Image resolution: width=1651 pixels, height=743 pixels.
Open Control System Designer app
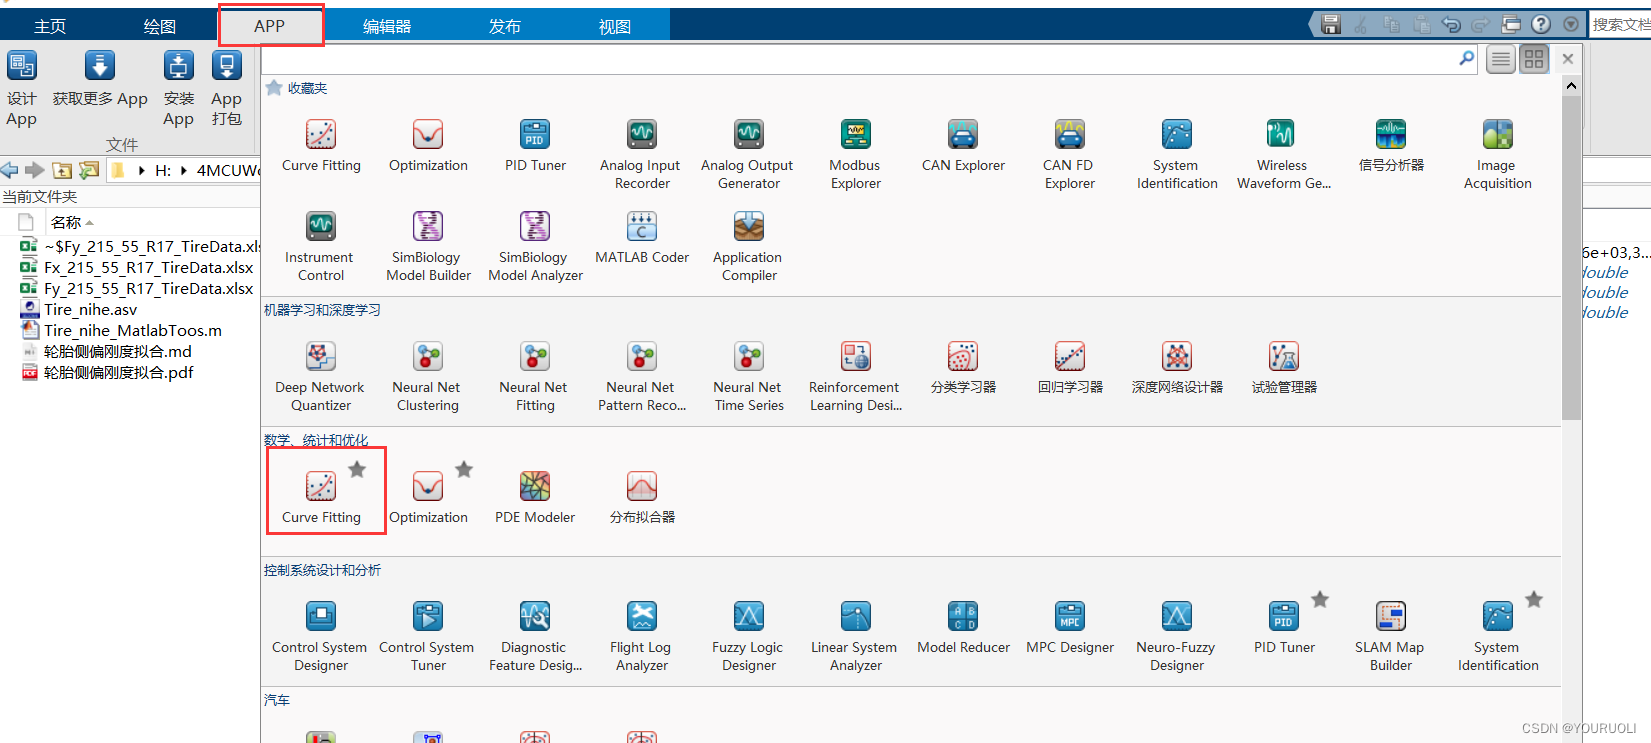tap(321, 637)
